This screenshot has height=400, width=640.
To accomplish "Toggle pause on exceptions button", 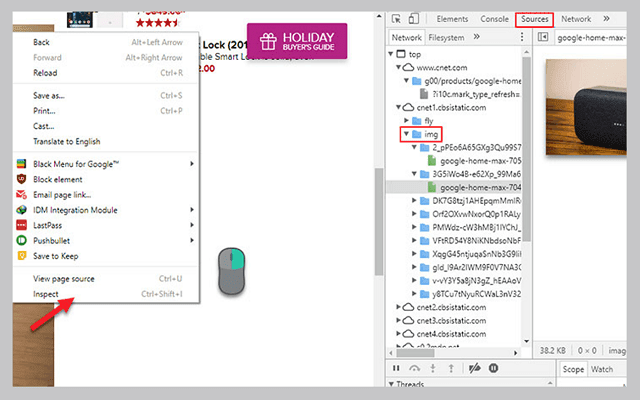I will (x=493, y=369).
